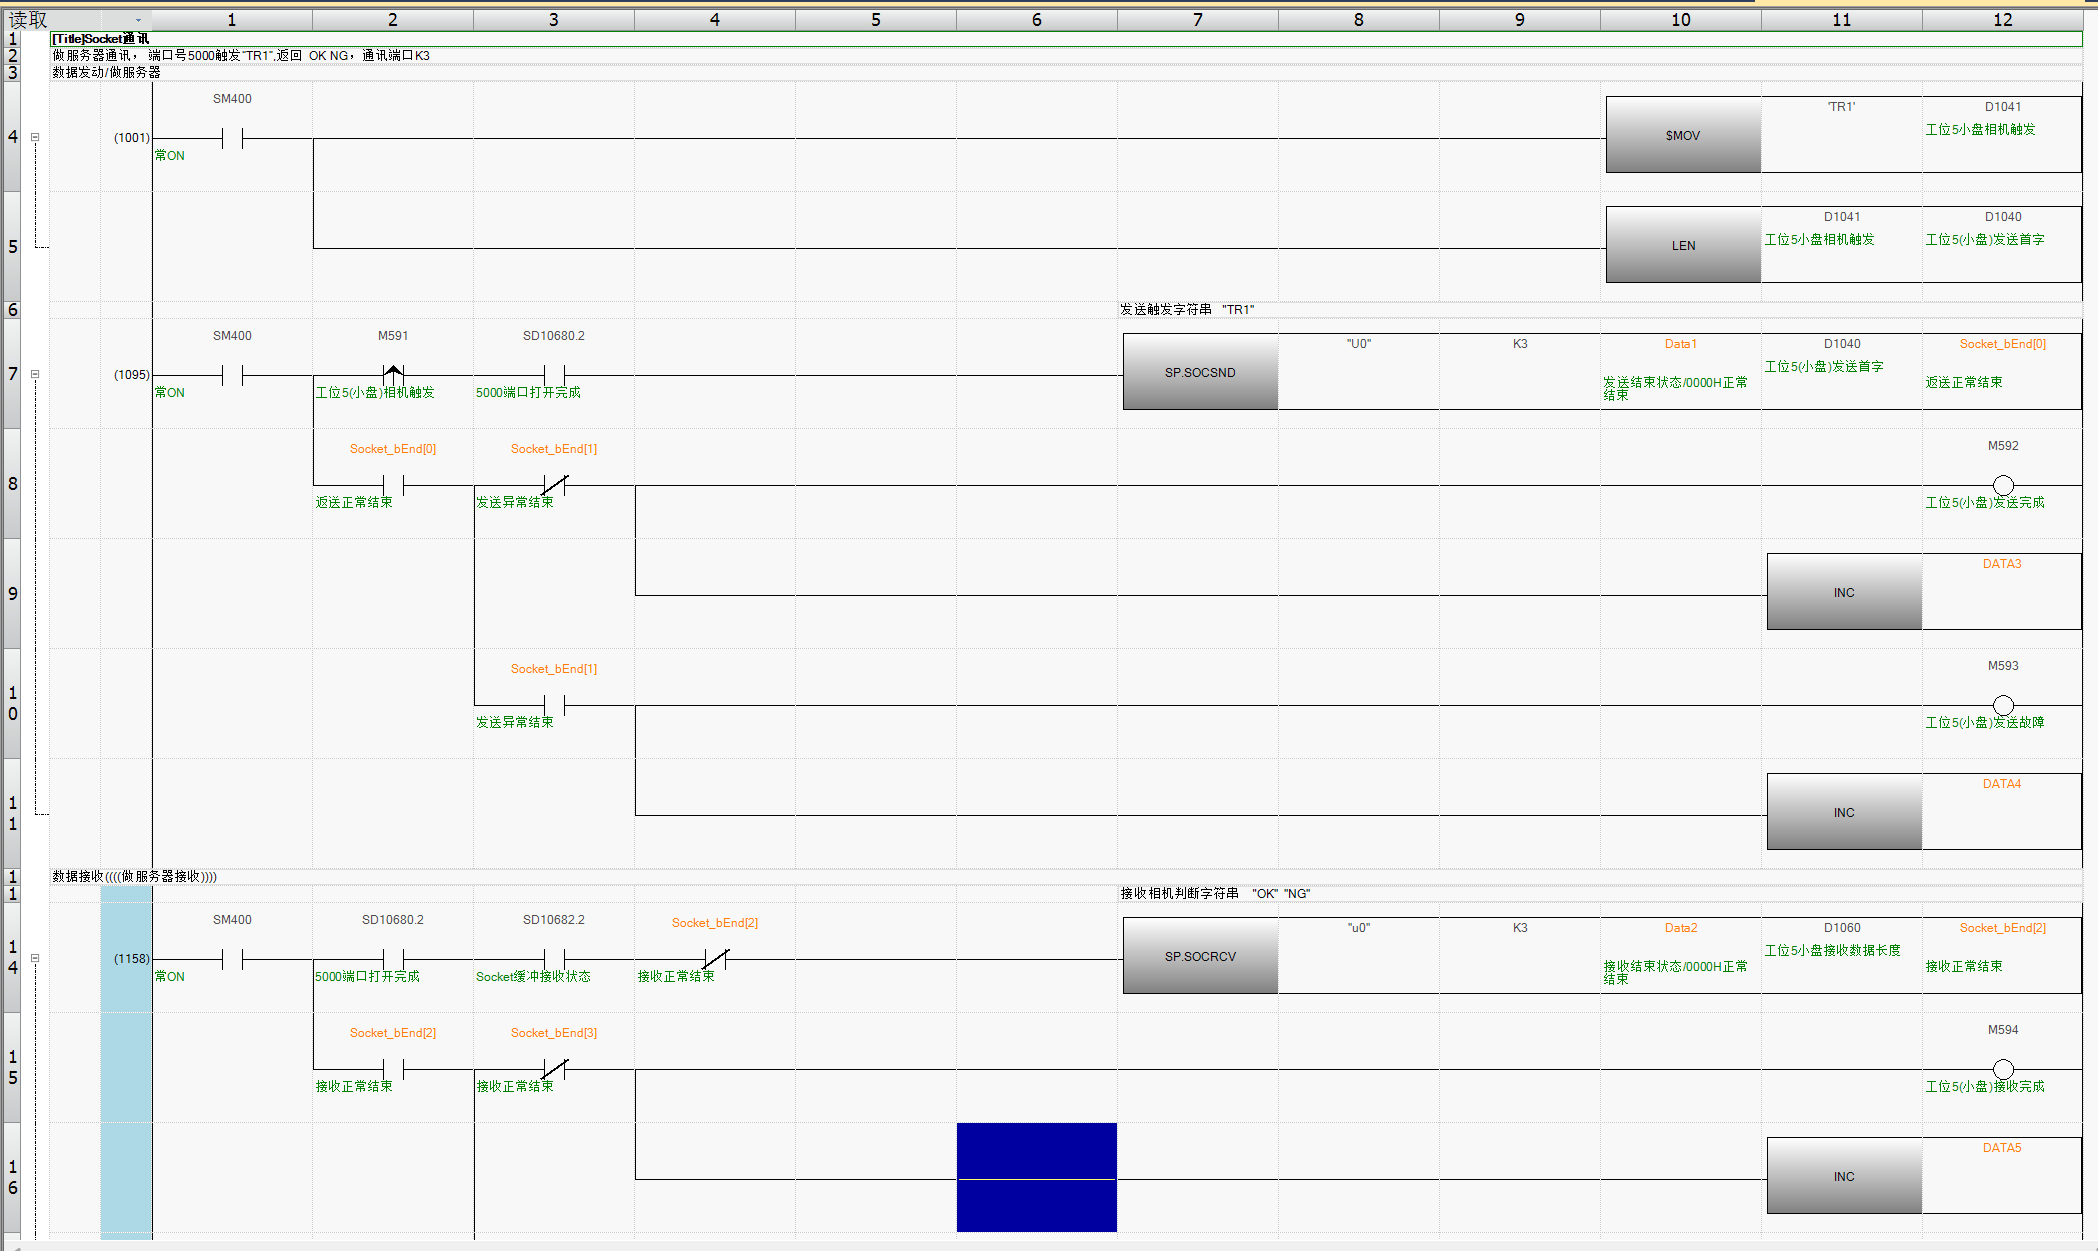Select the M594 output coil
Screen dimensions: 2098x1251
point(2002,1069)
